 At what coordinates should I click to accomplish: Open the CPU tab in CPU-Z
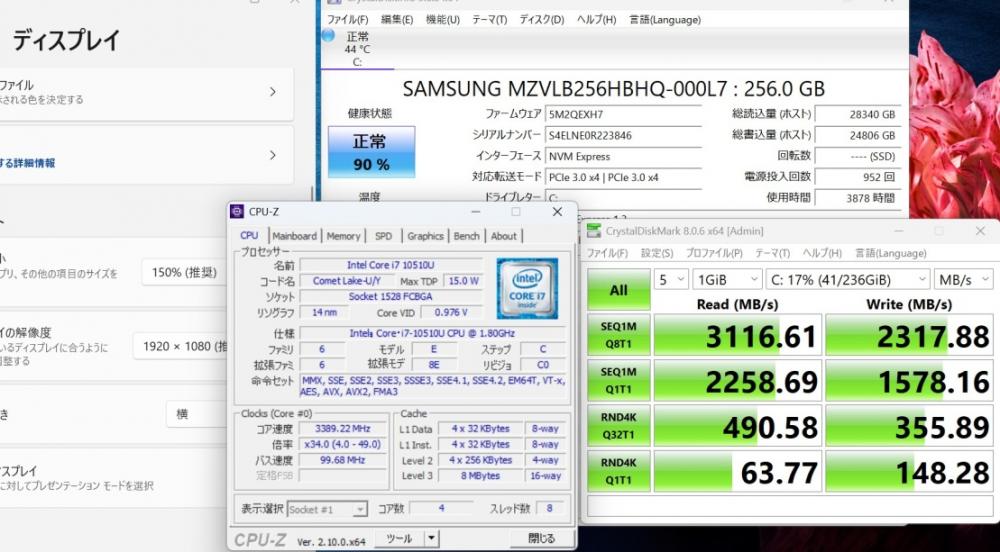249,235
